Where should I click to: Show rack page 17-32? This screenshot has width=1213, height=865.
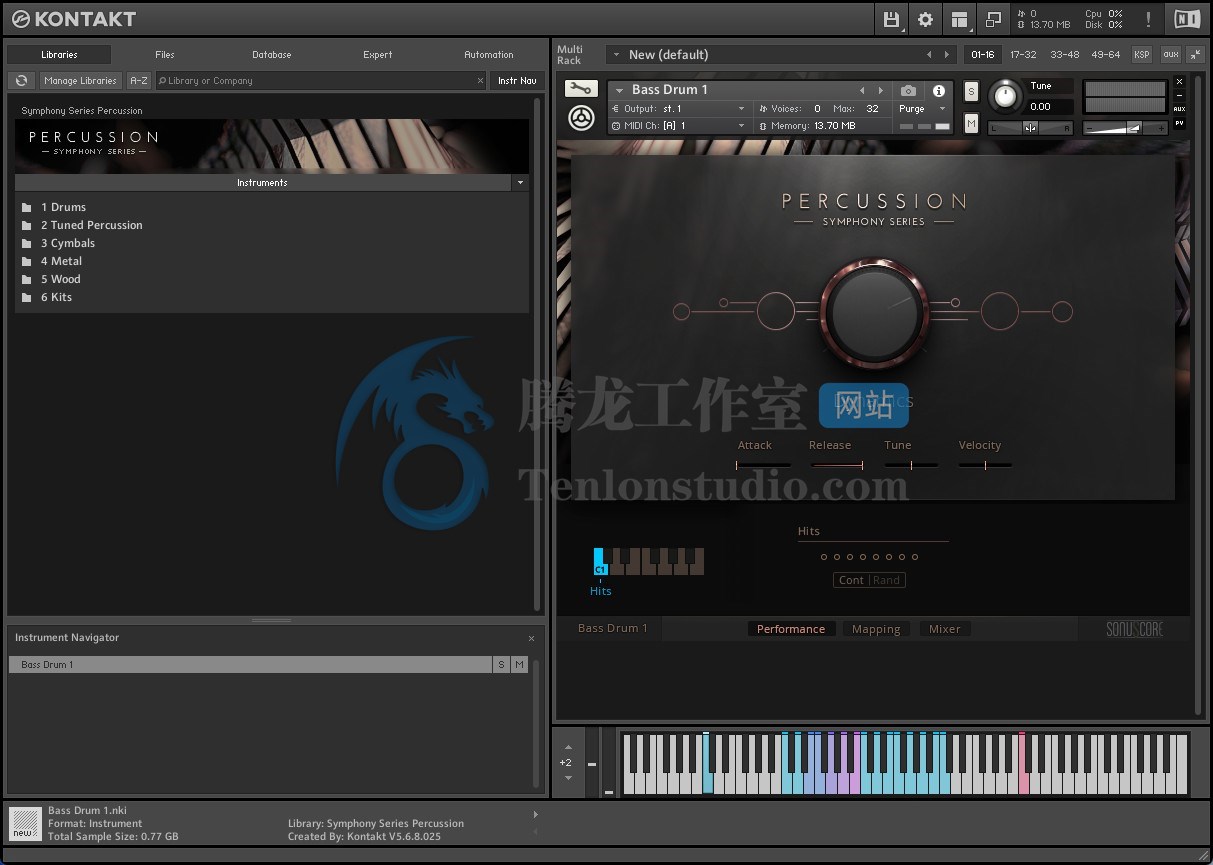click(x=1023, y=55)
